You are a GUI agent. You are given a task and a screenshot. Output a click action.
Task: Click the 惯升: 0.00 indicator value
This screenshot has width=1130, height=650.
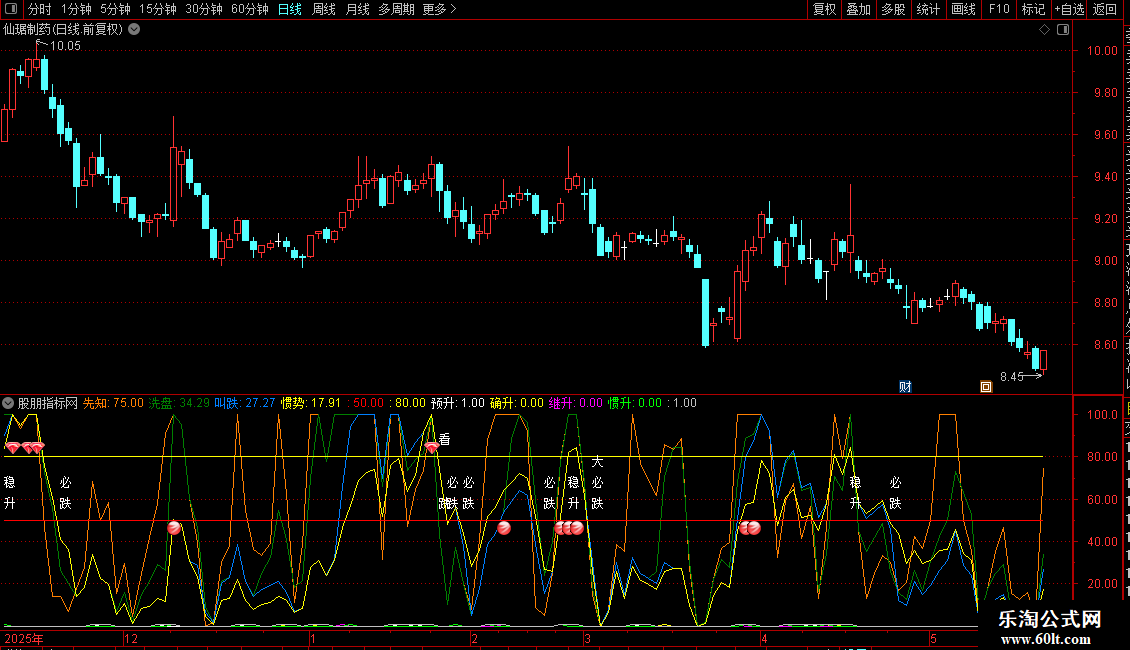tap(635, 403)
